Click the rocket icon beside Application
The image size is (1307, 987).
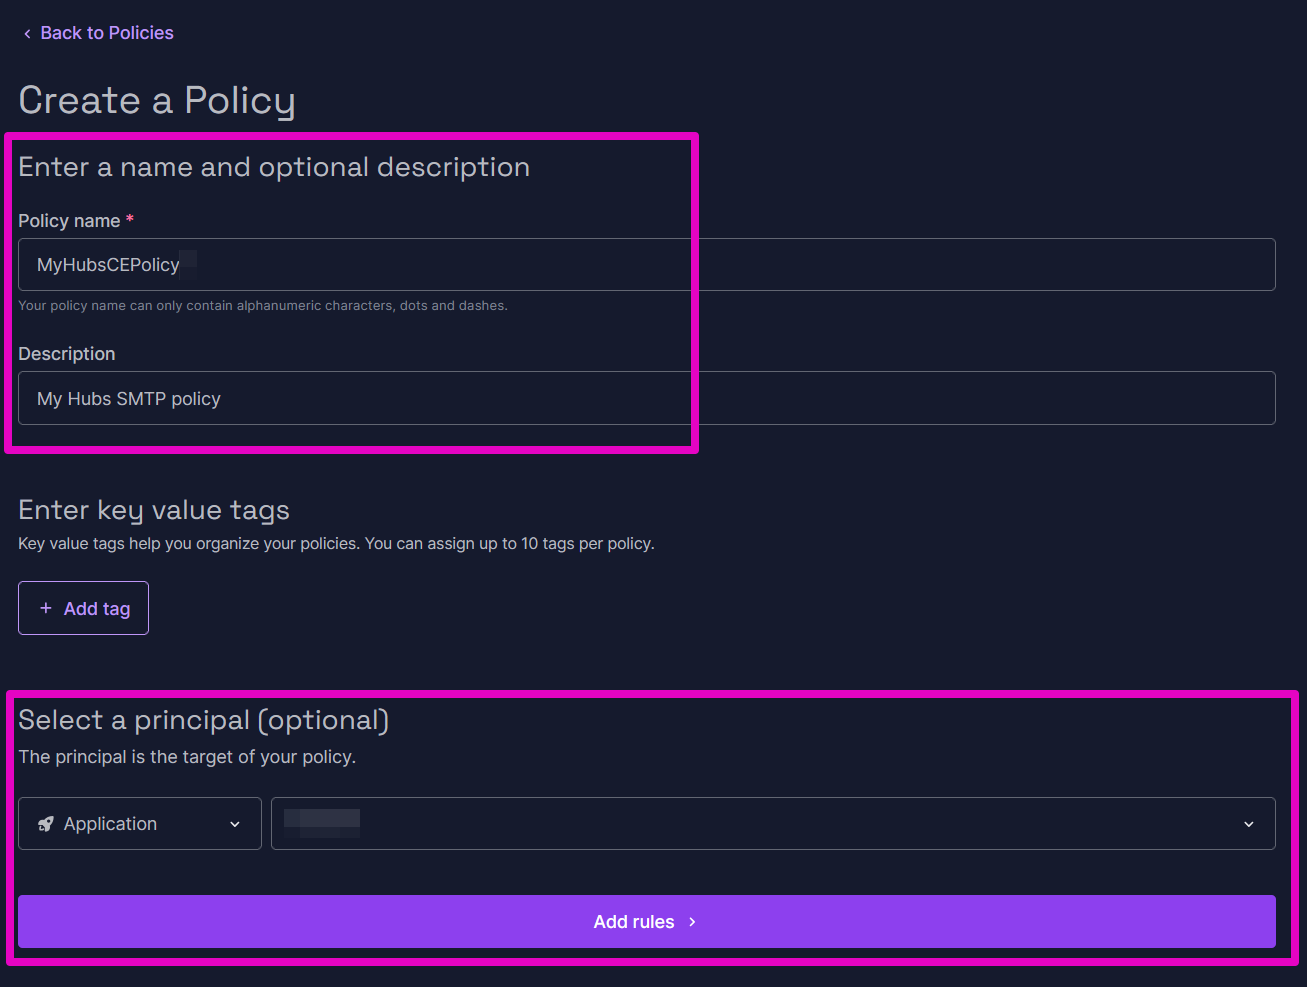coord(46,824)
